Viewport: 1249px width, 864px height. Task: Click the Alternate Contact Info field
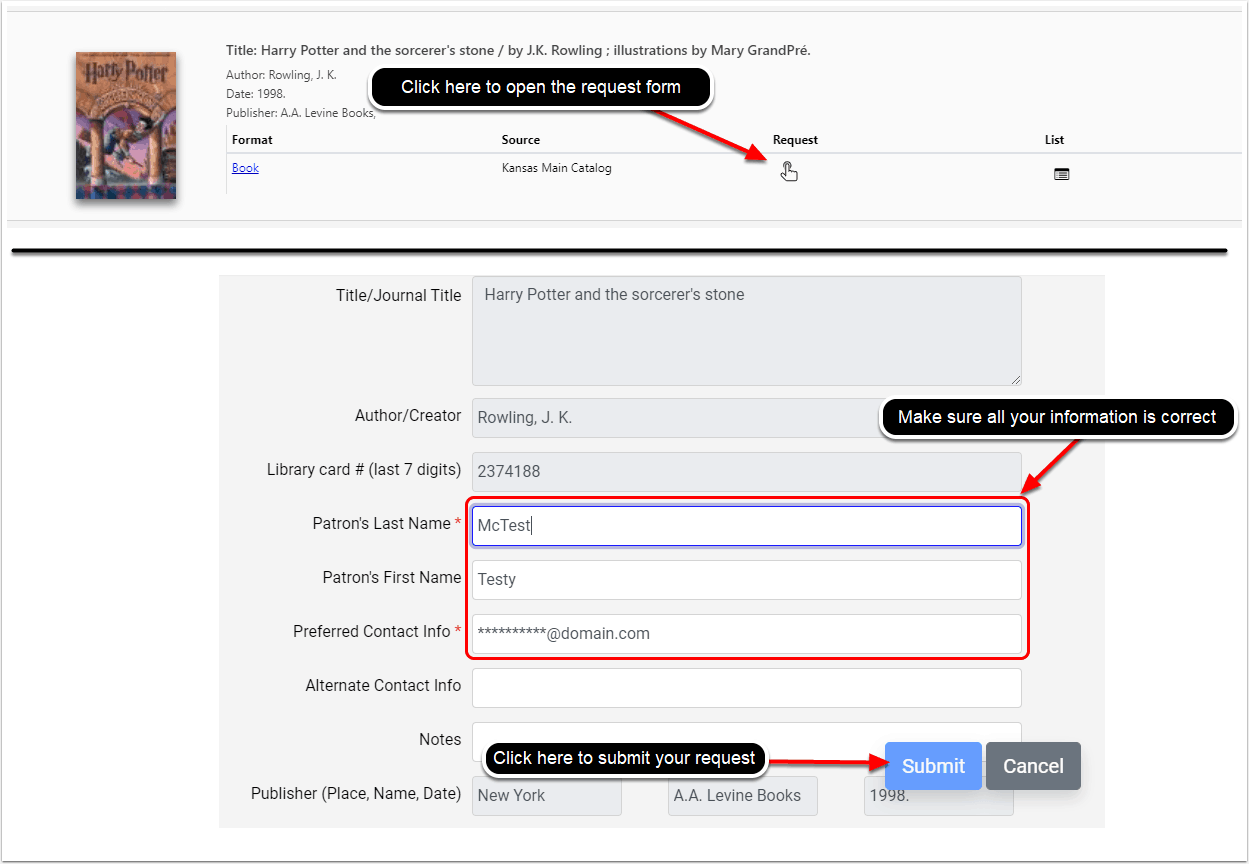(x=747, y=688)
